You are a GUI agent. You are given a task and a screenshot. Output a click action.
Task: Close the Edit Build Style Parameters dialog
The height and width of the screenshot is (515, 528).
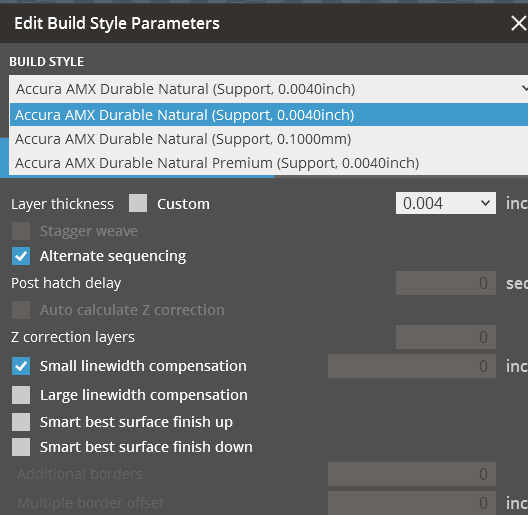pos(519,23)
